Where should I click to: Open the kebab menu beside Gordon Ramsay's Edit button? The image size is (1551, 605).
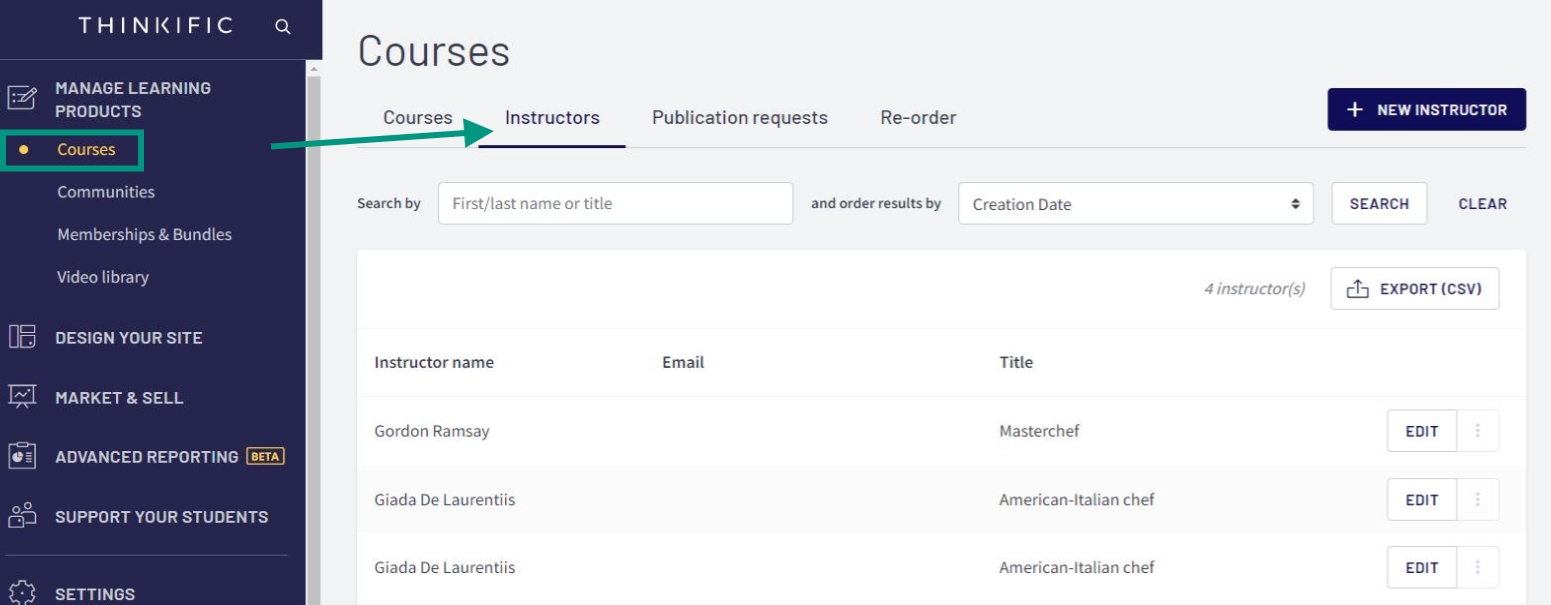point(1478,430)
